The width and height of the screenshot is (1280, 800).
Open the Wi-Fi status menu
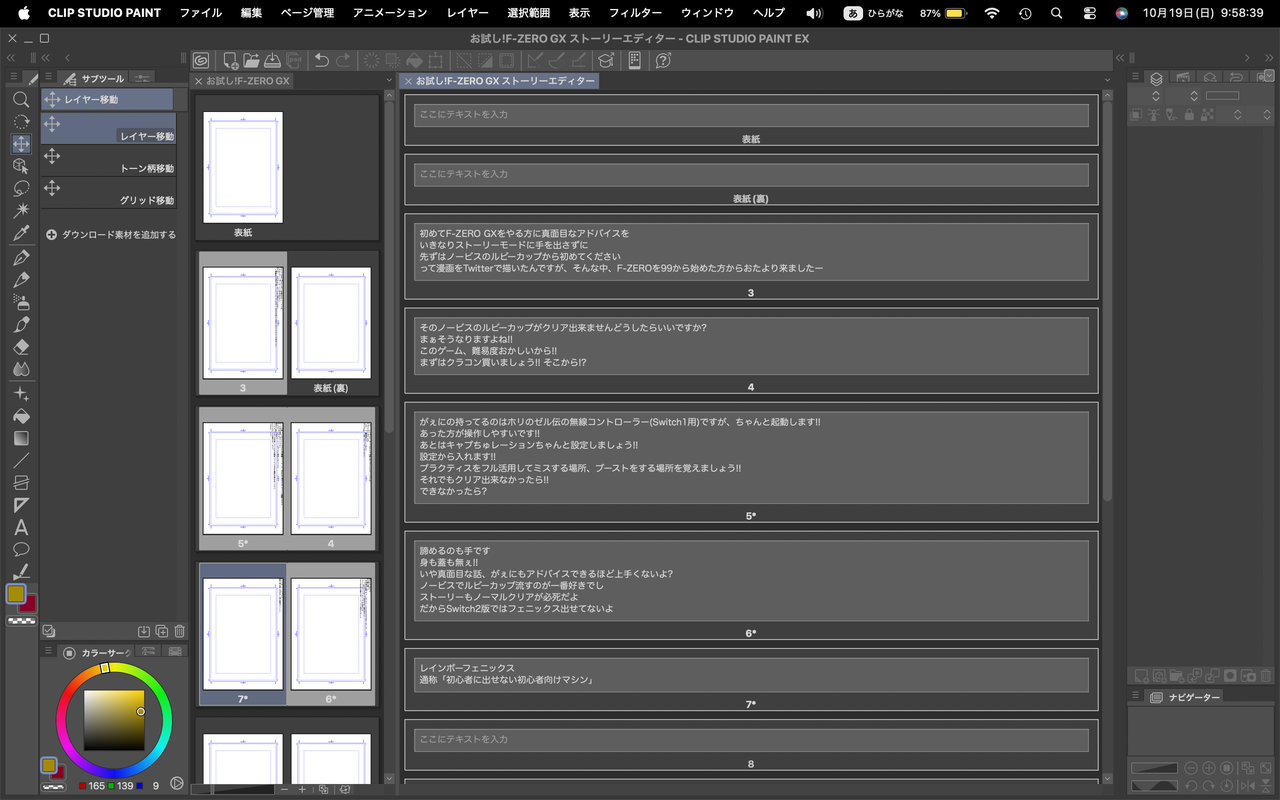point(991,13)
